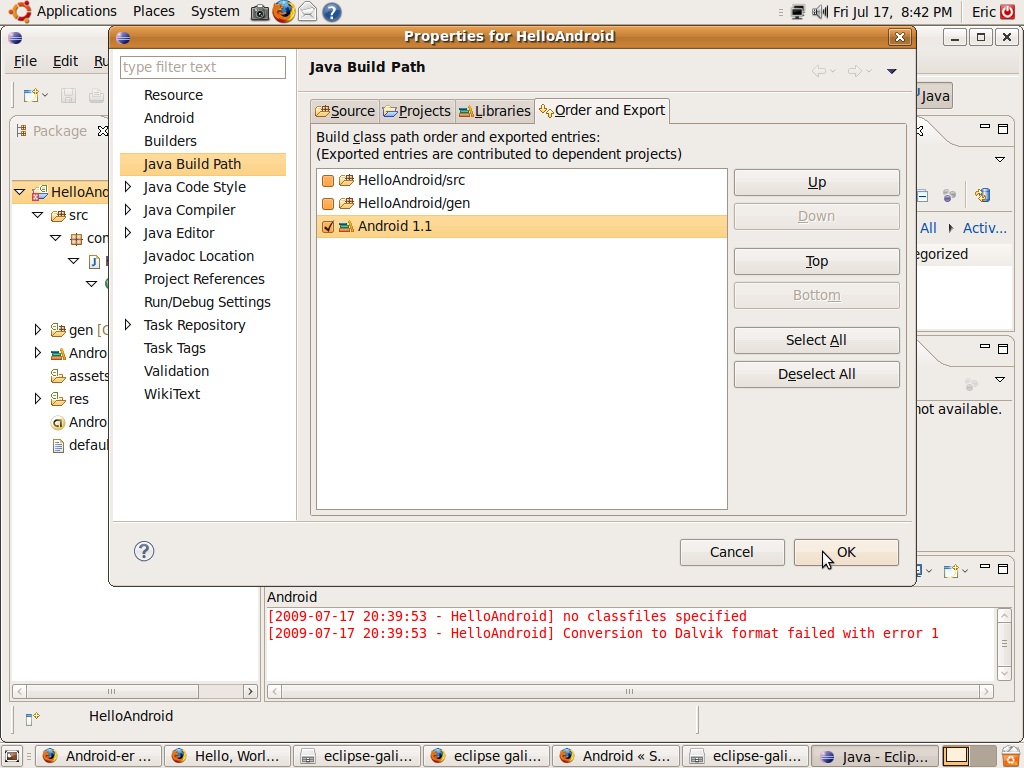Click the HelloAndroid project icon in Package Explorer

(x=40, y=192)
